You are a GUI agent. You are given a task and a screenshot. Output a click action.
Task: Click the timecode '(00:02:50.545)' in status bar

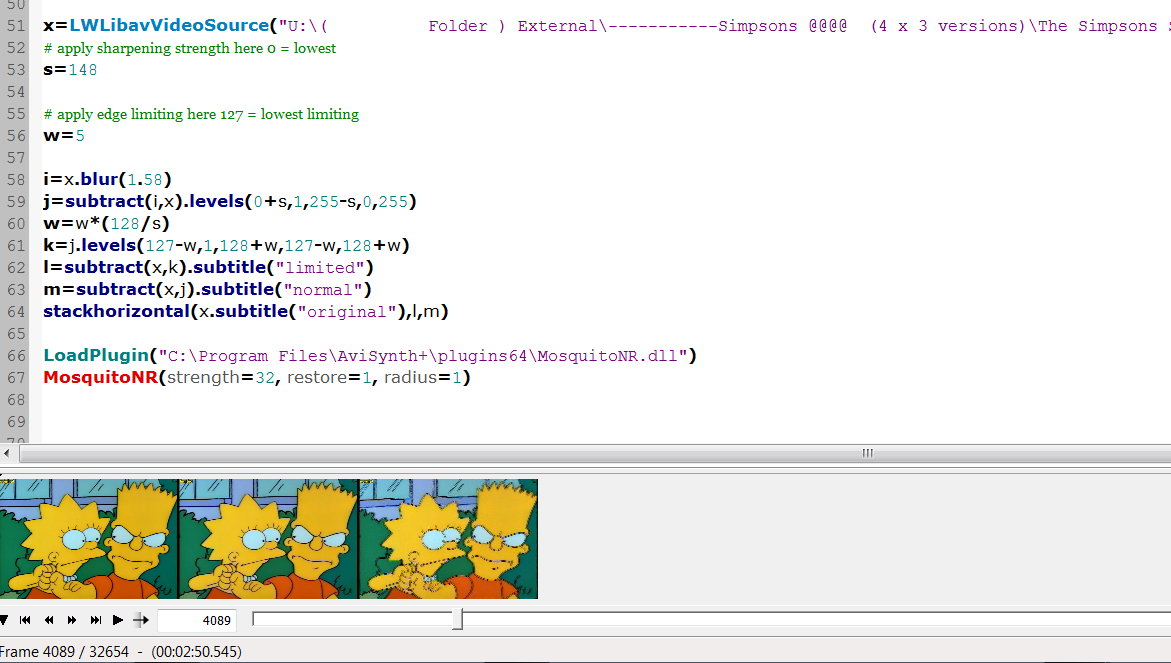click(196, 652)
